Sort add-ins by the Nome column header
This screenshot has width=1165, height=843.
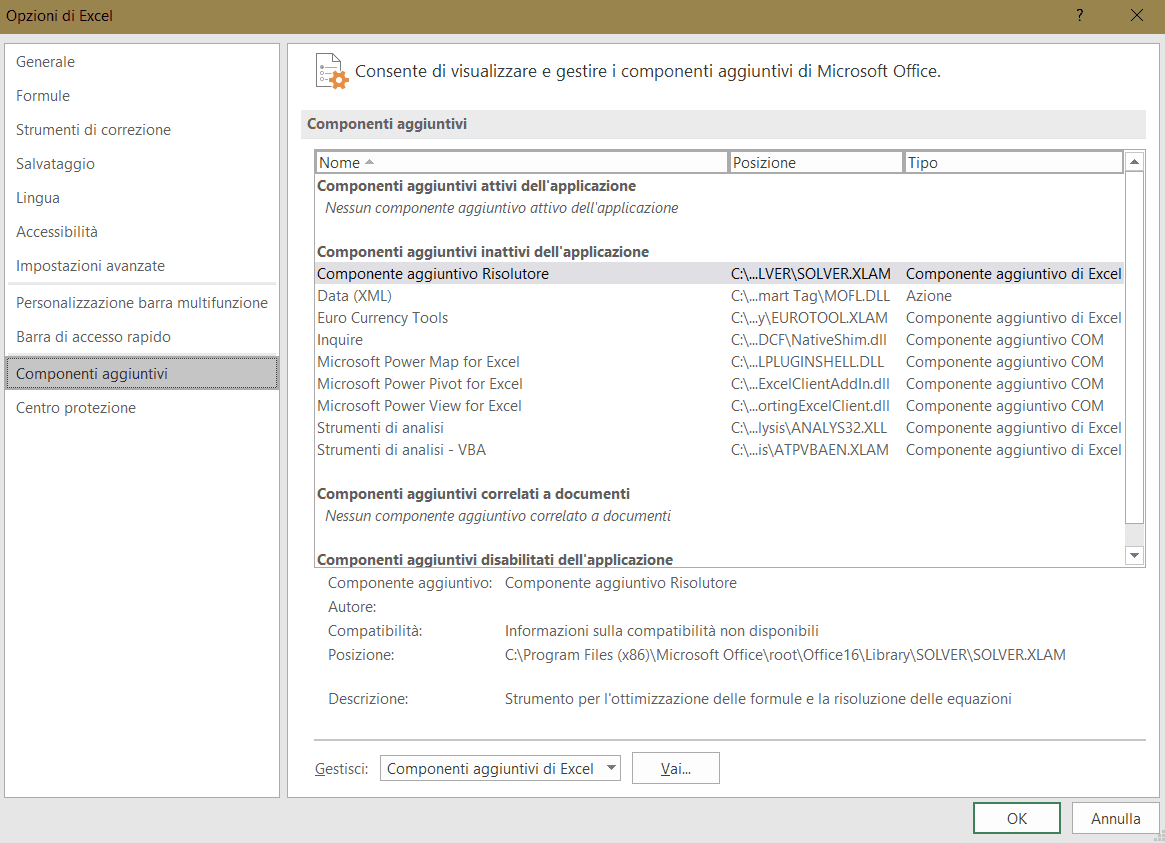tap(521, 162)
